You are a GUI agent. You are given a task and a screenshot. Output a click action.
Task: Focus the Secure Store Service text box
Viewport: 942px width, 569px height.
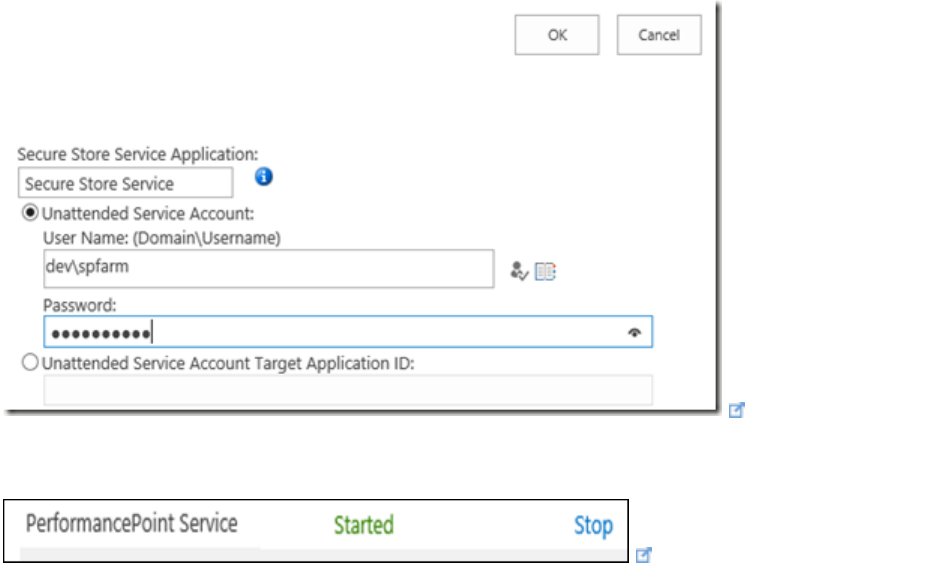click(125, 184)
